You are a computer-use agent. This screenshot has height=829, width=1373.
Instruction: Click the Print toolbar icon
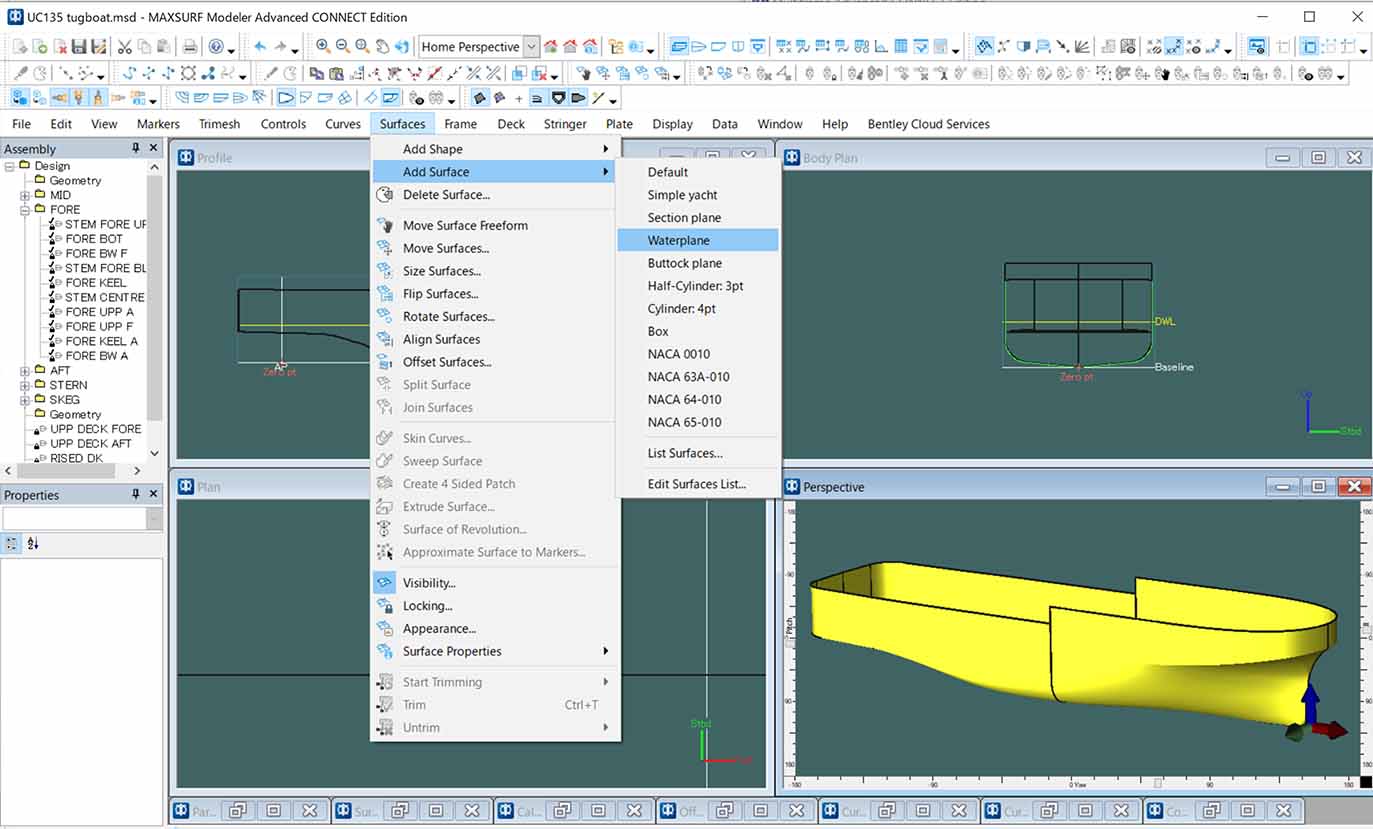[189, 46]
